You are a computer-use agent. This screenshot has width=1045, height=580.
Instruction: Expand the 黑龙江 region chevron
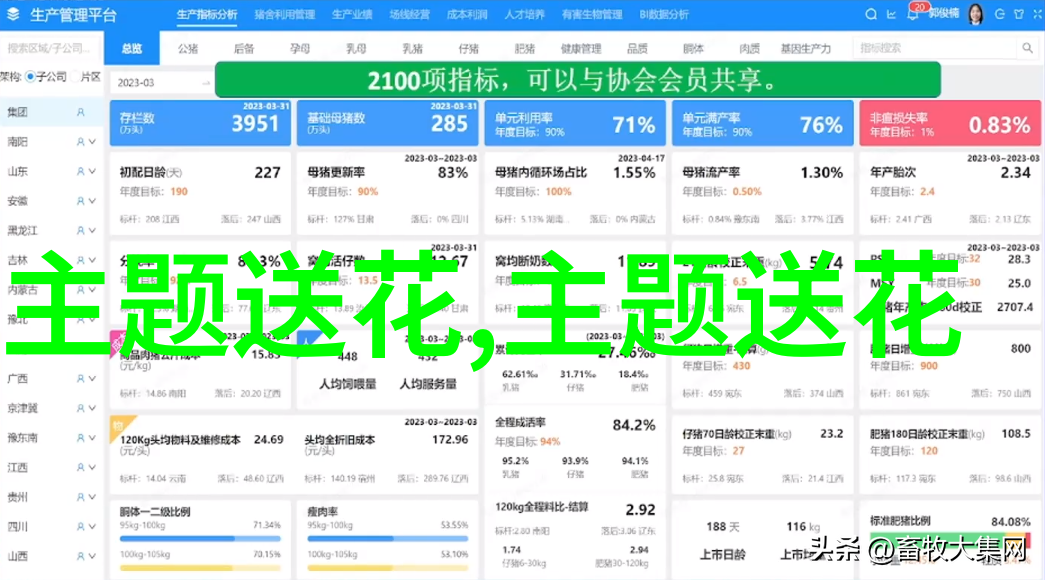(93, 231)
